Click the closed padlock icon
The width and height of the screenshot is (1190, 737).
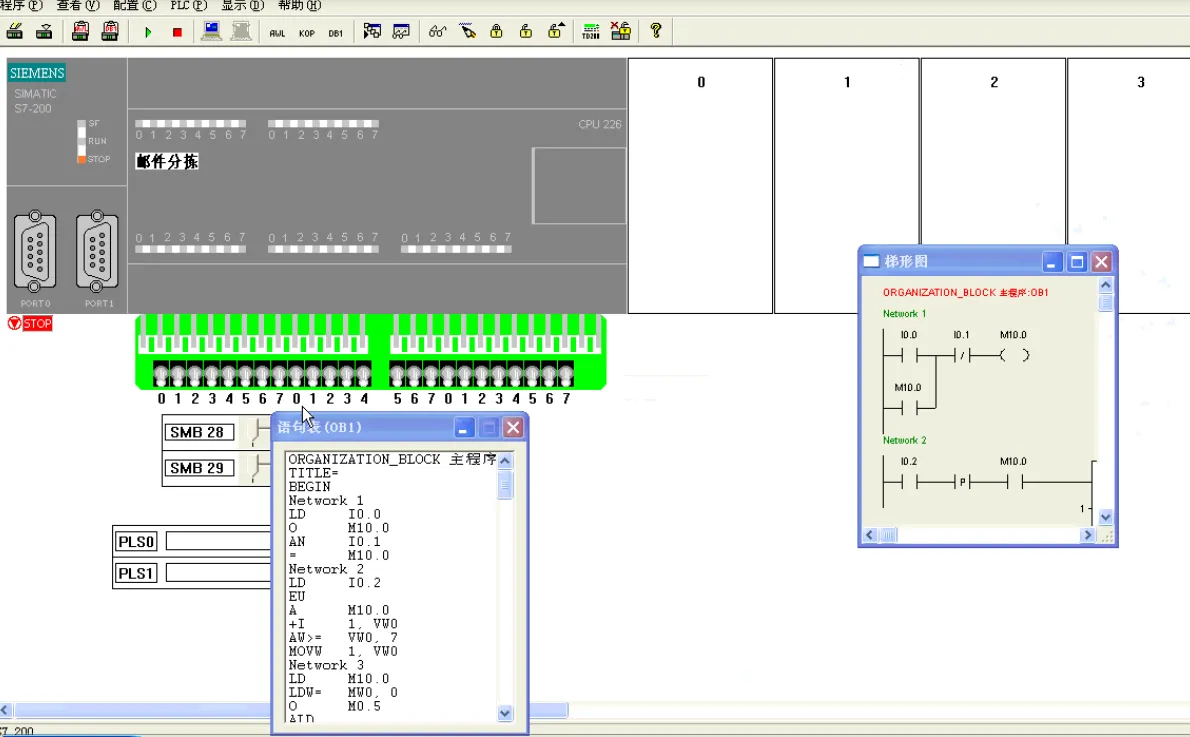(496, 31)
